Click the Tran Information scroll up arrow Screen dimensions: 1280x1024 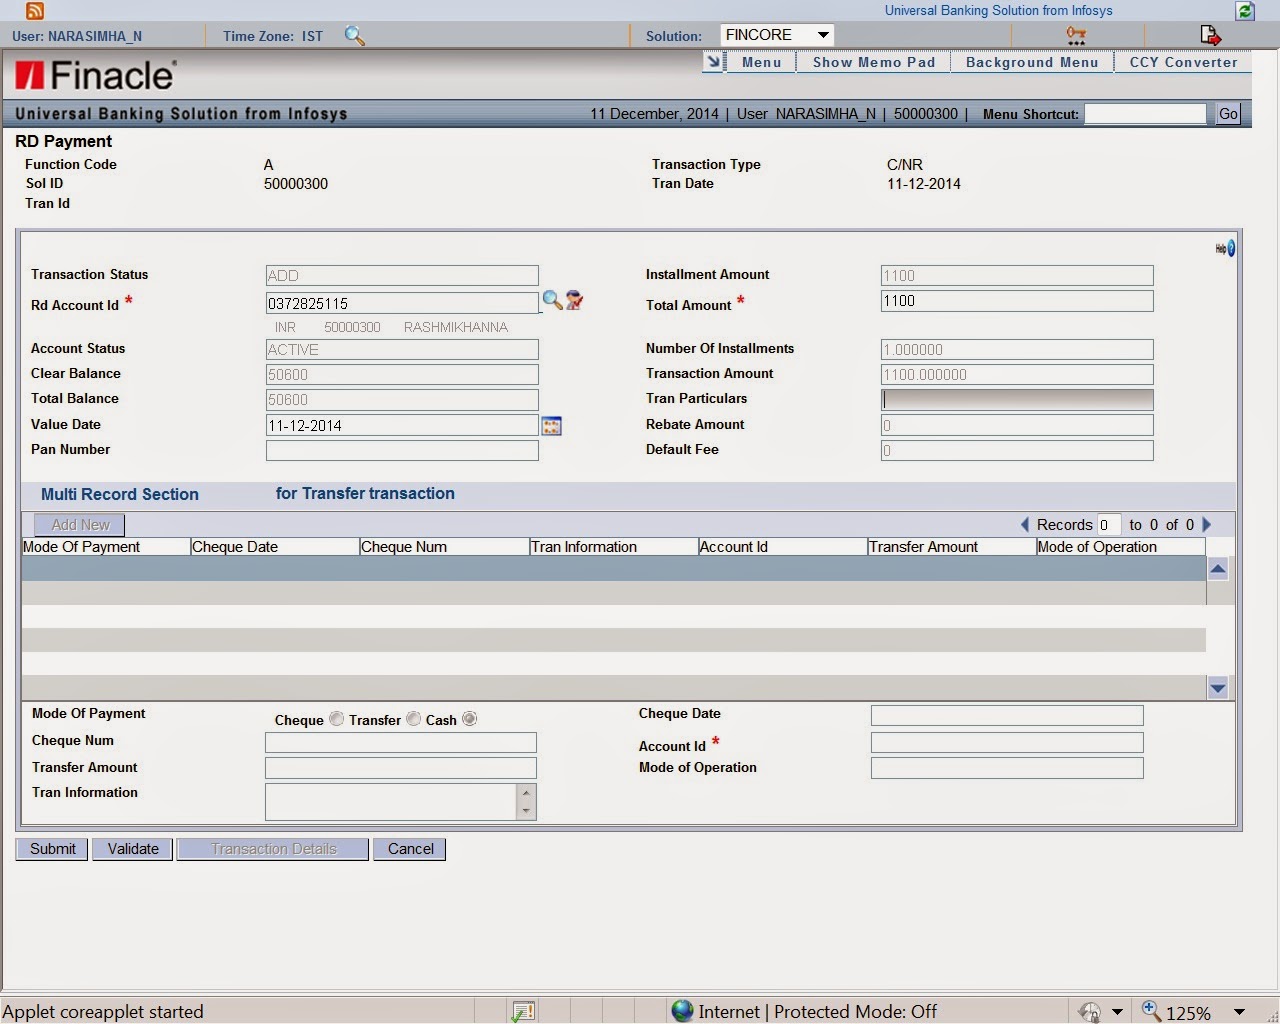tap(526, 793)
